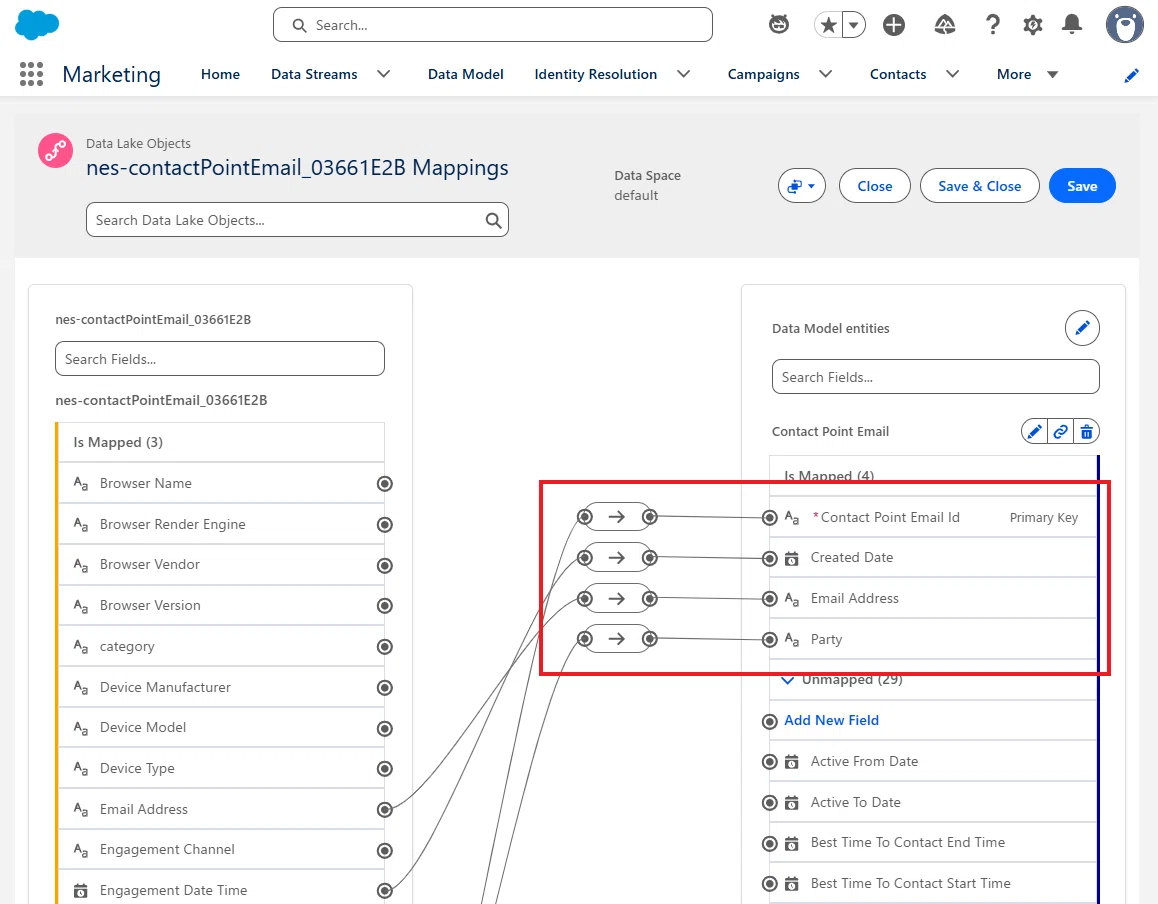Expand the Data Streams menu chevron
This screenshot has width=1158, height=904.
383,74
